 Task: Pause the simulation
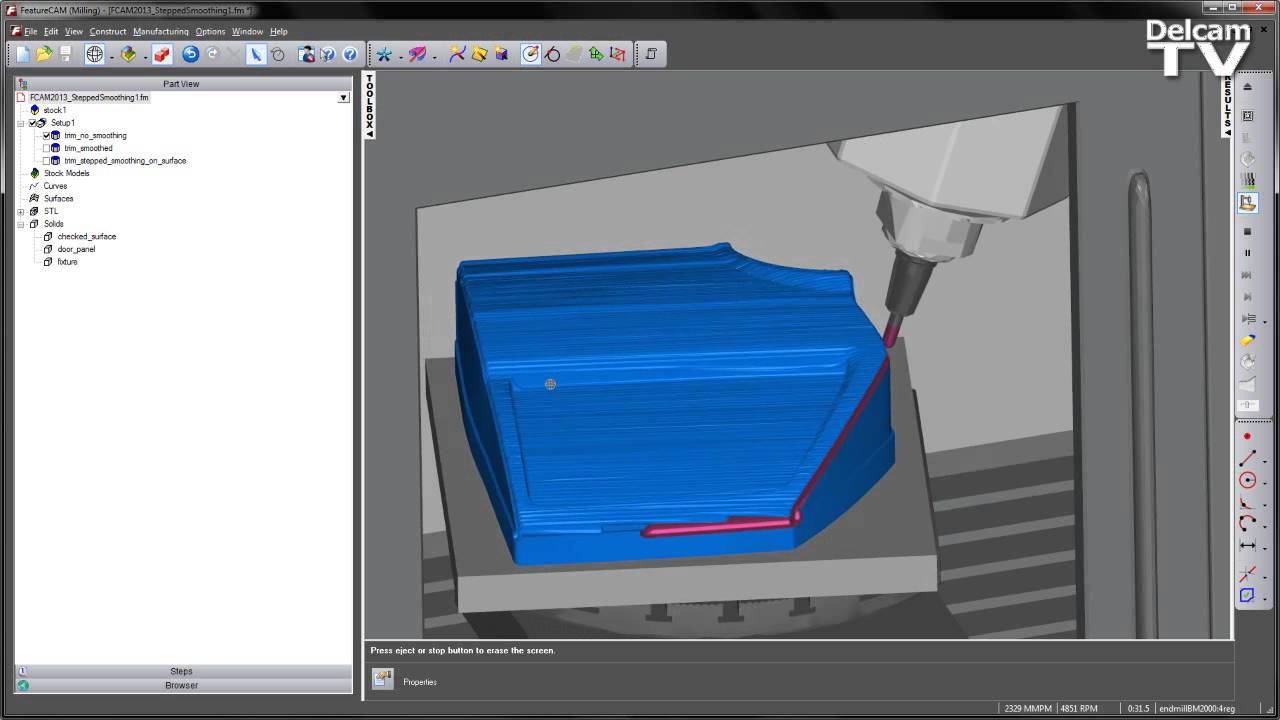[1247, 253]
